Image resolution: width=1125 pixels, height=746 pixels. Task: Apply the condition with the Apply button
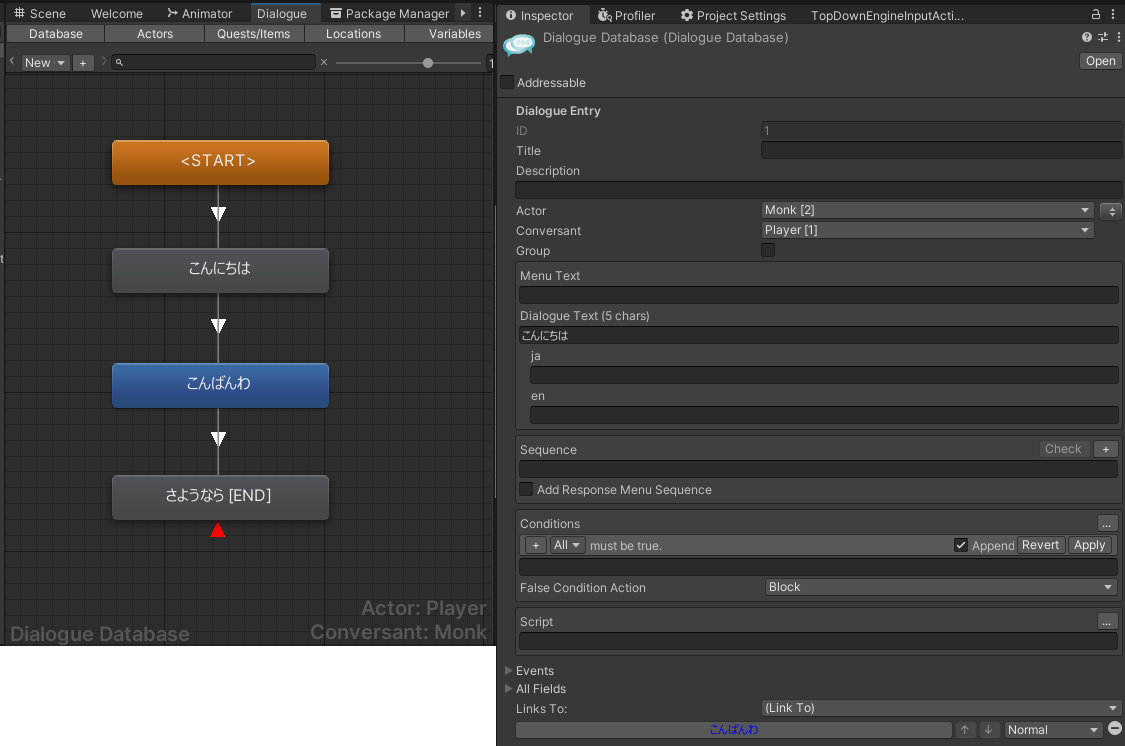pyautogui.click(x=1090, y=545)
